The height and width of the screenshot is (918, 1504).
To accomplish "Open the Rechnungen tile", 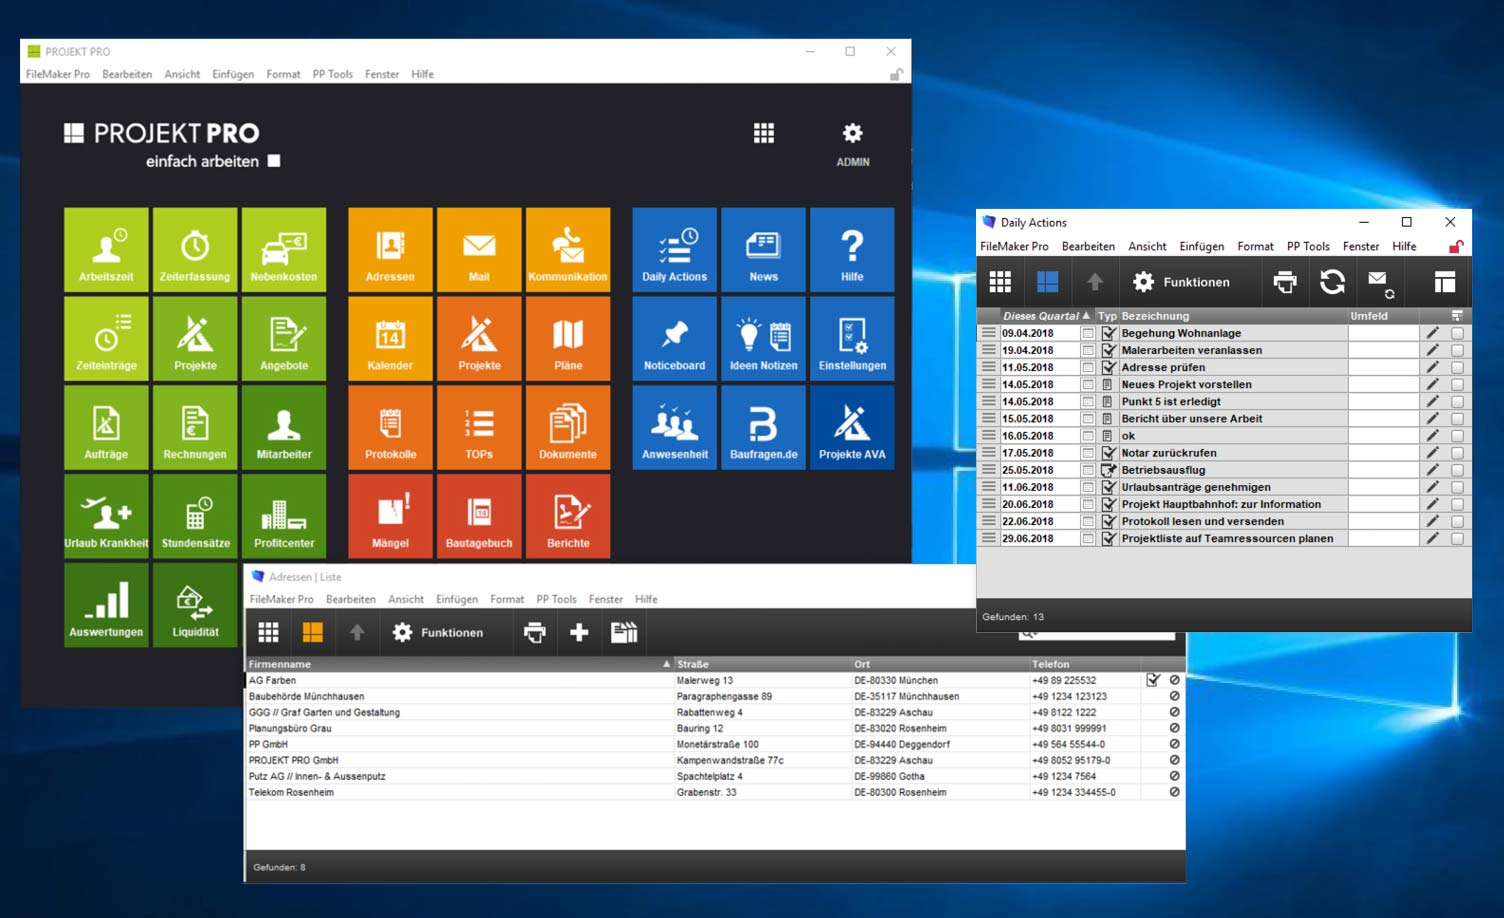I will [195, 428].
